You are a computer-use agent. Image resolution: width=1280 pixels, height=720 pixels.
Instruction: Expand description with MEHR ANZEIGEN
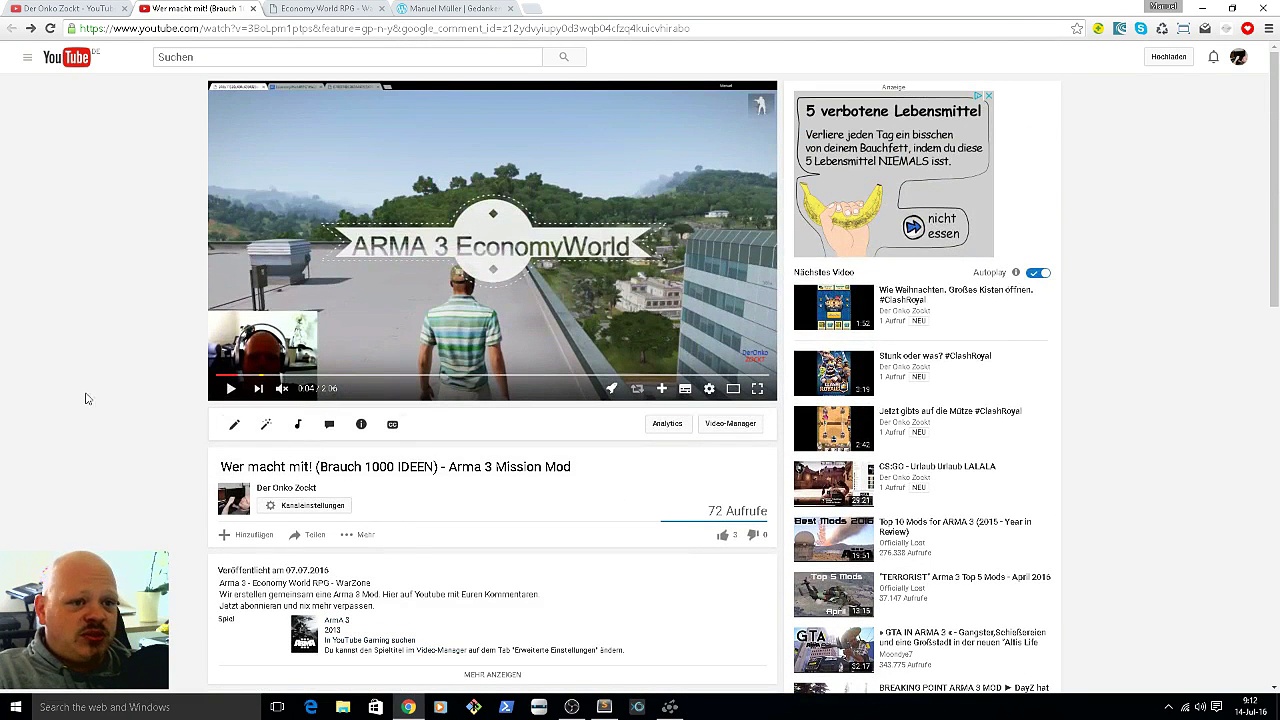[492, 675]
